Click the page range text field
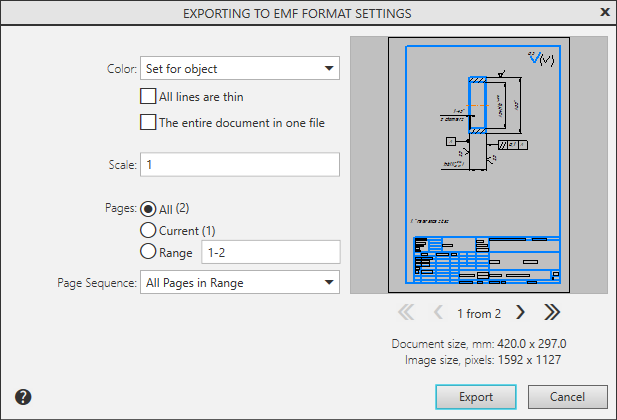The width and height of the screenshot is (617, 420). [270, 252]
